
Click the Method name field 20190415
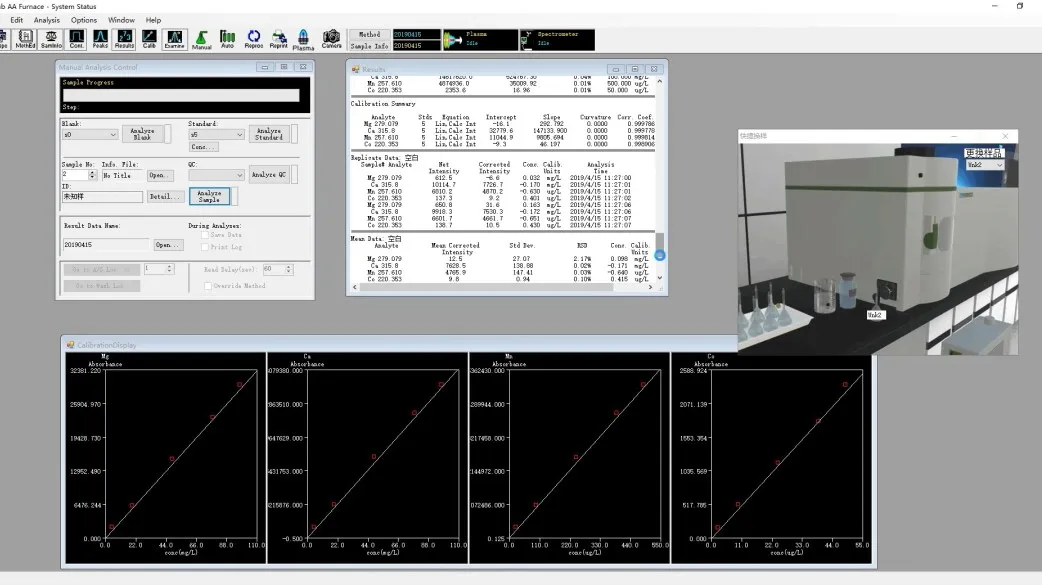point(416,35)
